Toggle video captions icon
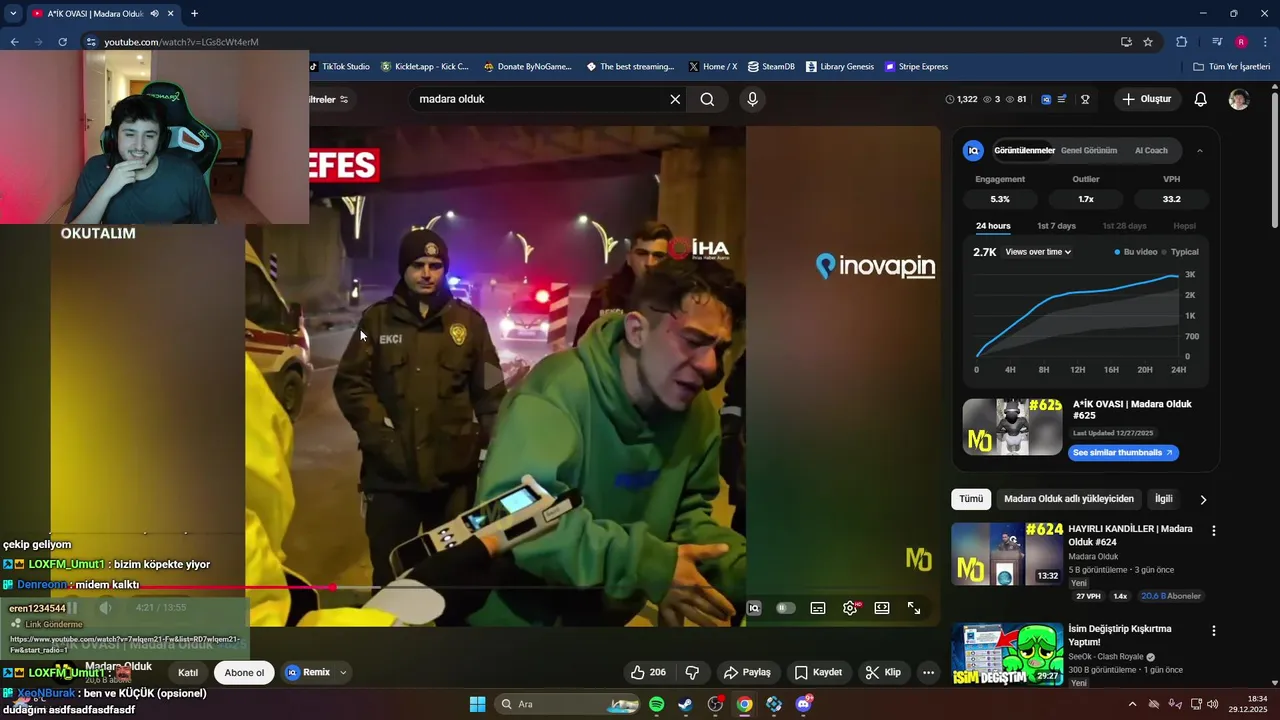Viewport: 1280px width, 720px height. [818, 608]
